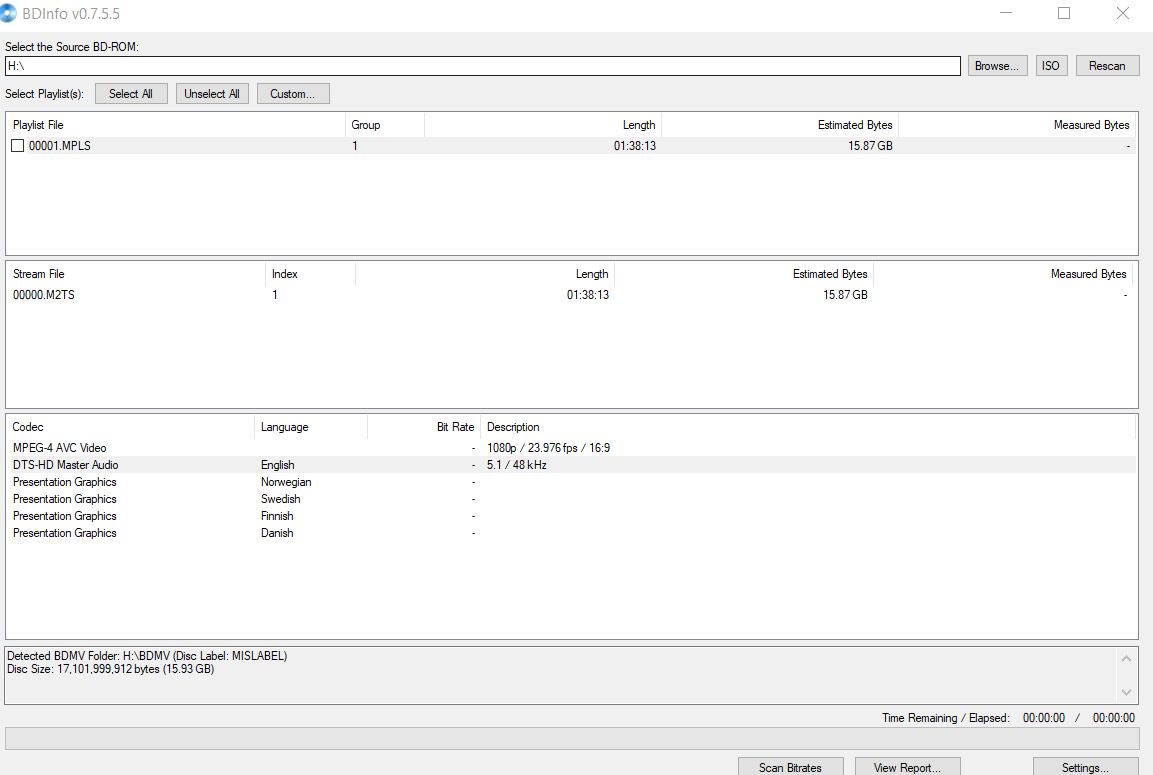Start scan with Scan Bitrates button
This screenshot has height=775, width=1153.
click(x=790, y=767)
